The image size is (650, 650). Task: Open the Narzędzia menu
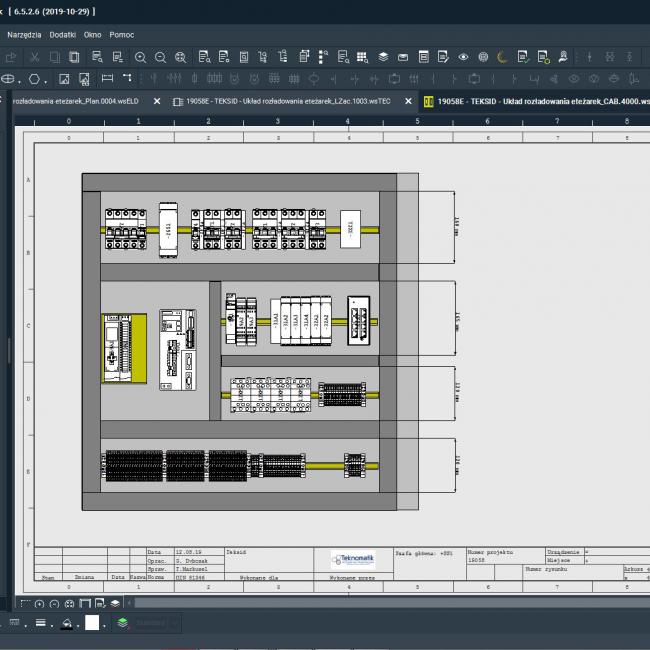(24, 34)
